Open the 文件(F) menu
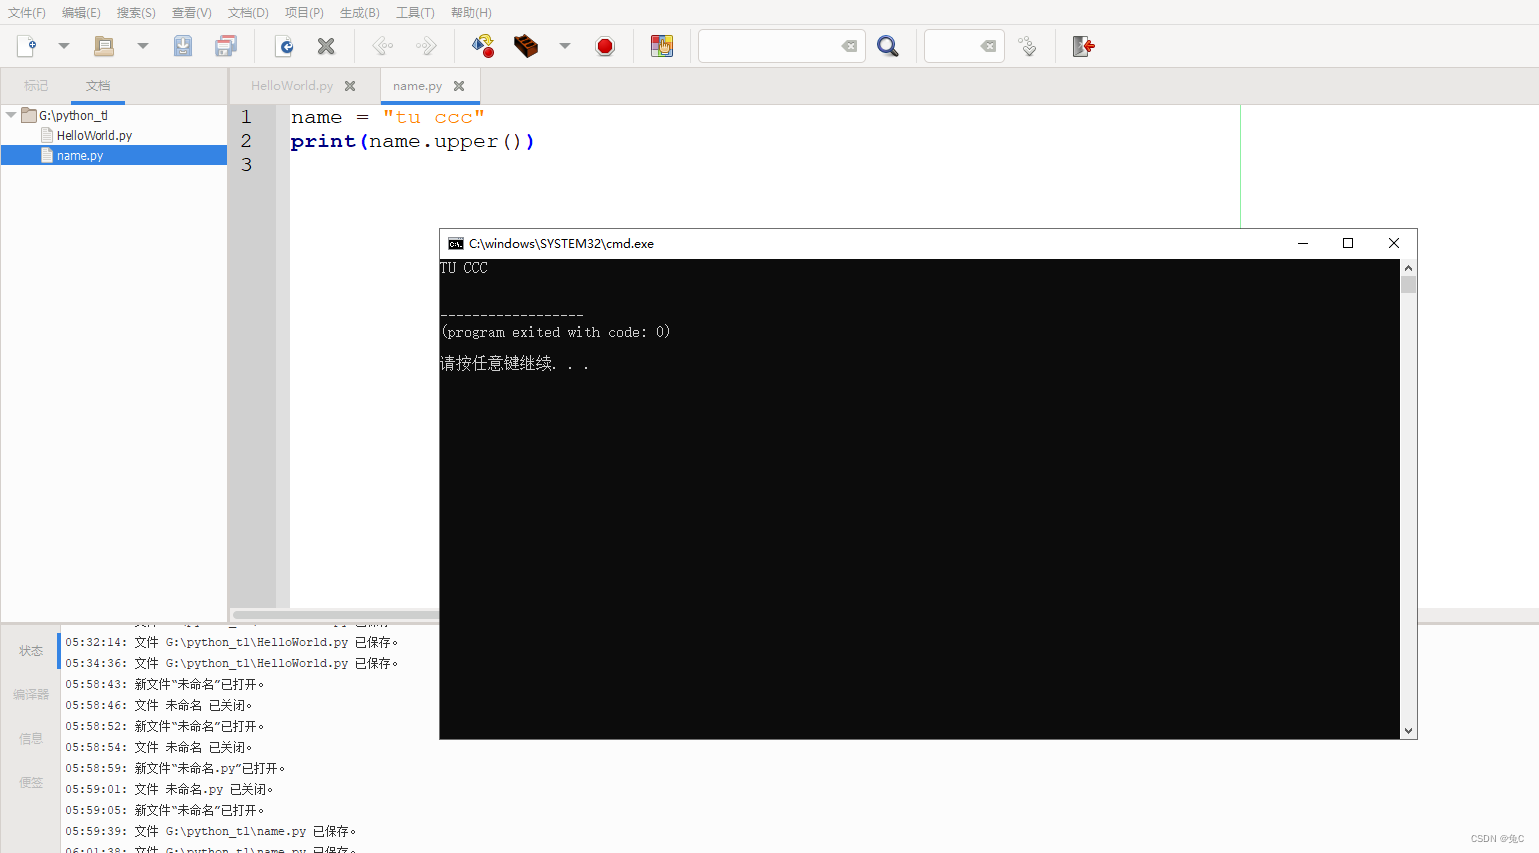Screen dimensions: 1539x853 [x=27, y=13]
